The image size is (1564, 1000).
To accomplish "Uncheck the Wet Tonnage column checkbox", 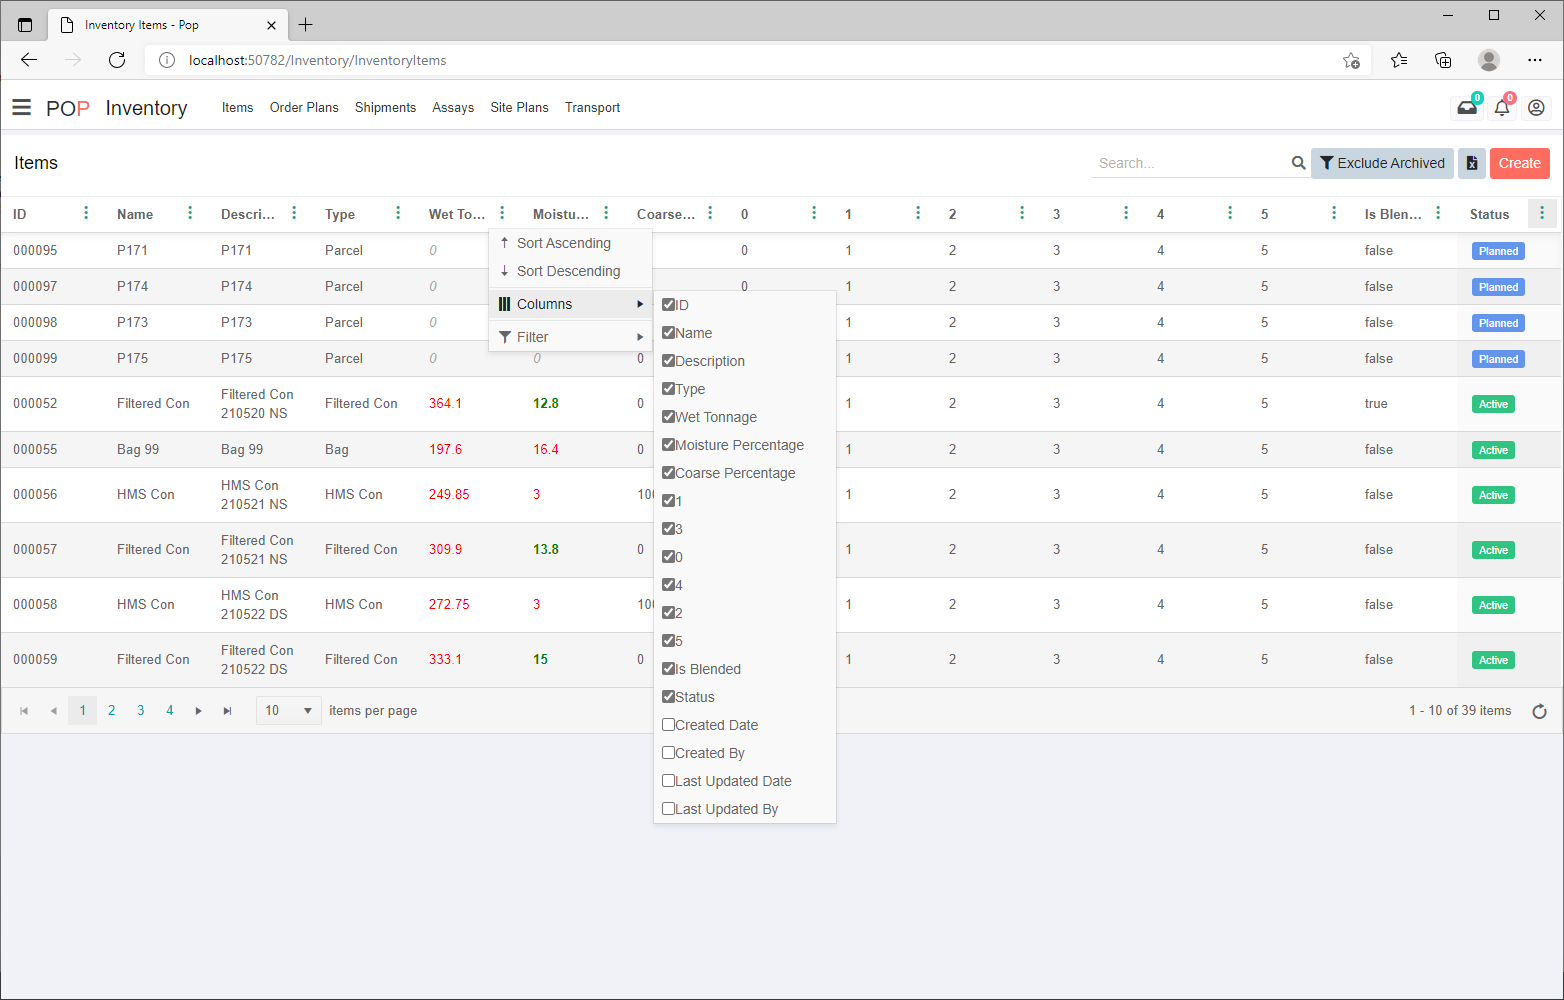I will tap(669, 417).
